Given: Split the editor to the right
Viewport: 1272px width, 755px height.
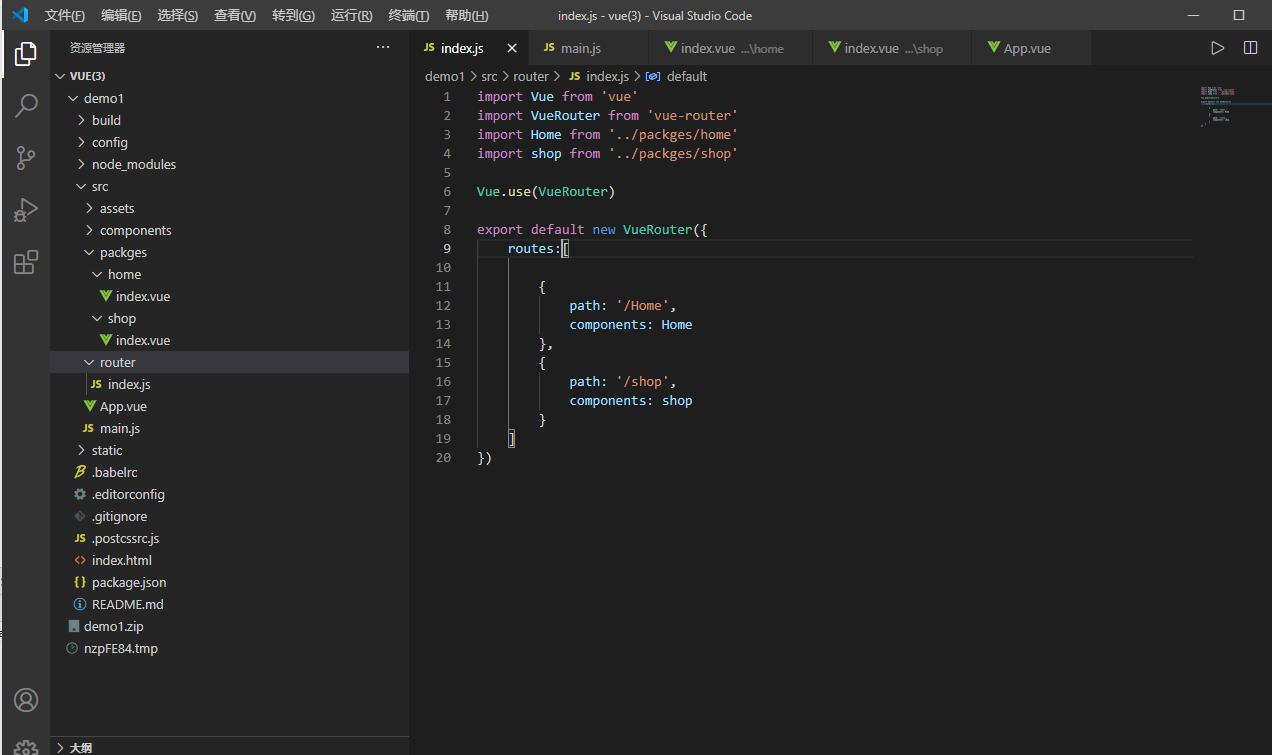Looking at the screenshot, I should (x=1250, y=48).
